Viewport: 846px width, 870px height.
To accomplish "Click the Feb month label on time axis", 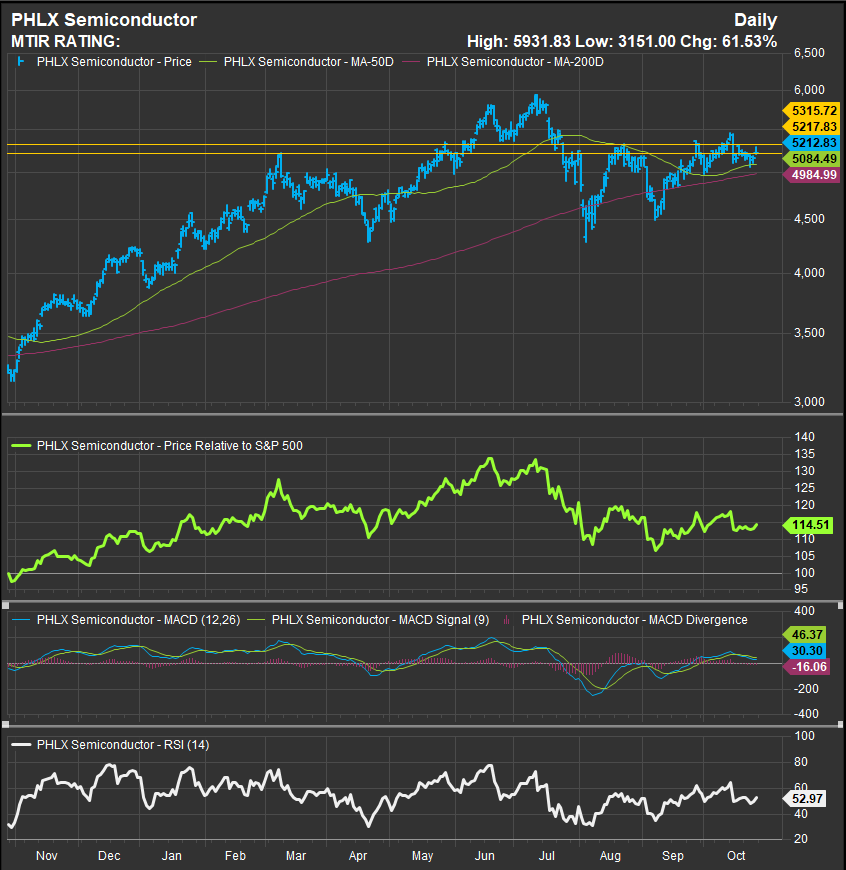I will [x=235, y=856].
